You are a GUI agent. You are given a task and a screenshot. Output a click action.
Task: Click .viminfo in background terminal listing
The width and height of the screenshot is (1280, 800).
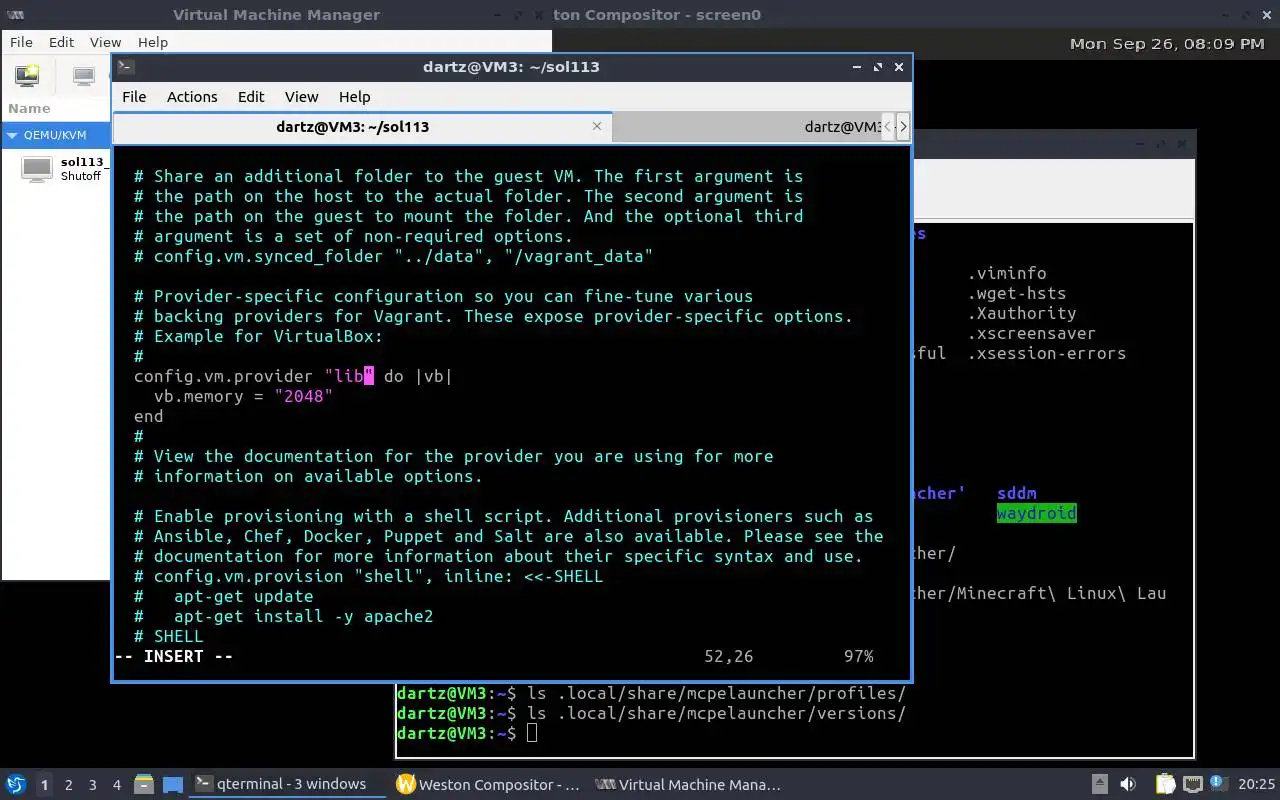1006,273
